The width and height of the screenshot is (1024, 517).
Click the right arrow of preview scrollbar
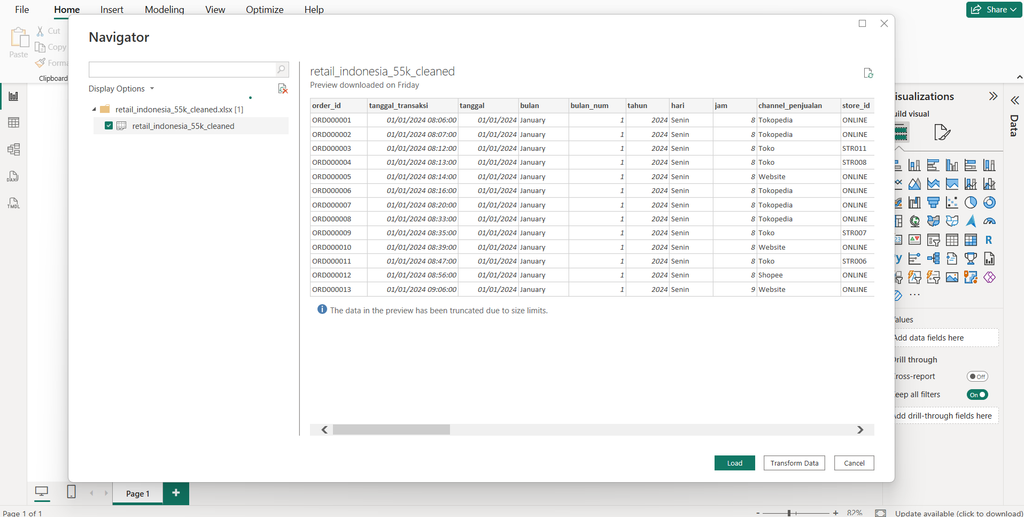click(x=860, y=430)
